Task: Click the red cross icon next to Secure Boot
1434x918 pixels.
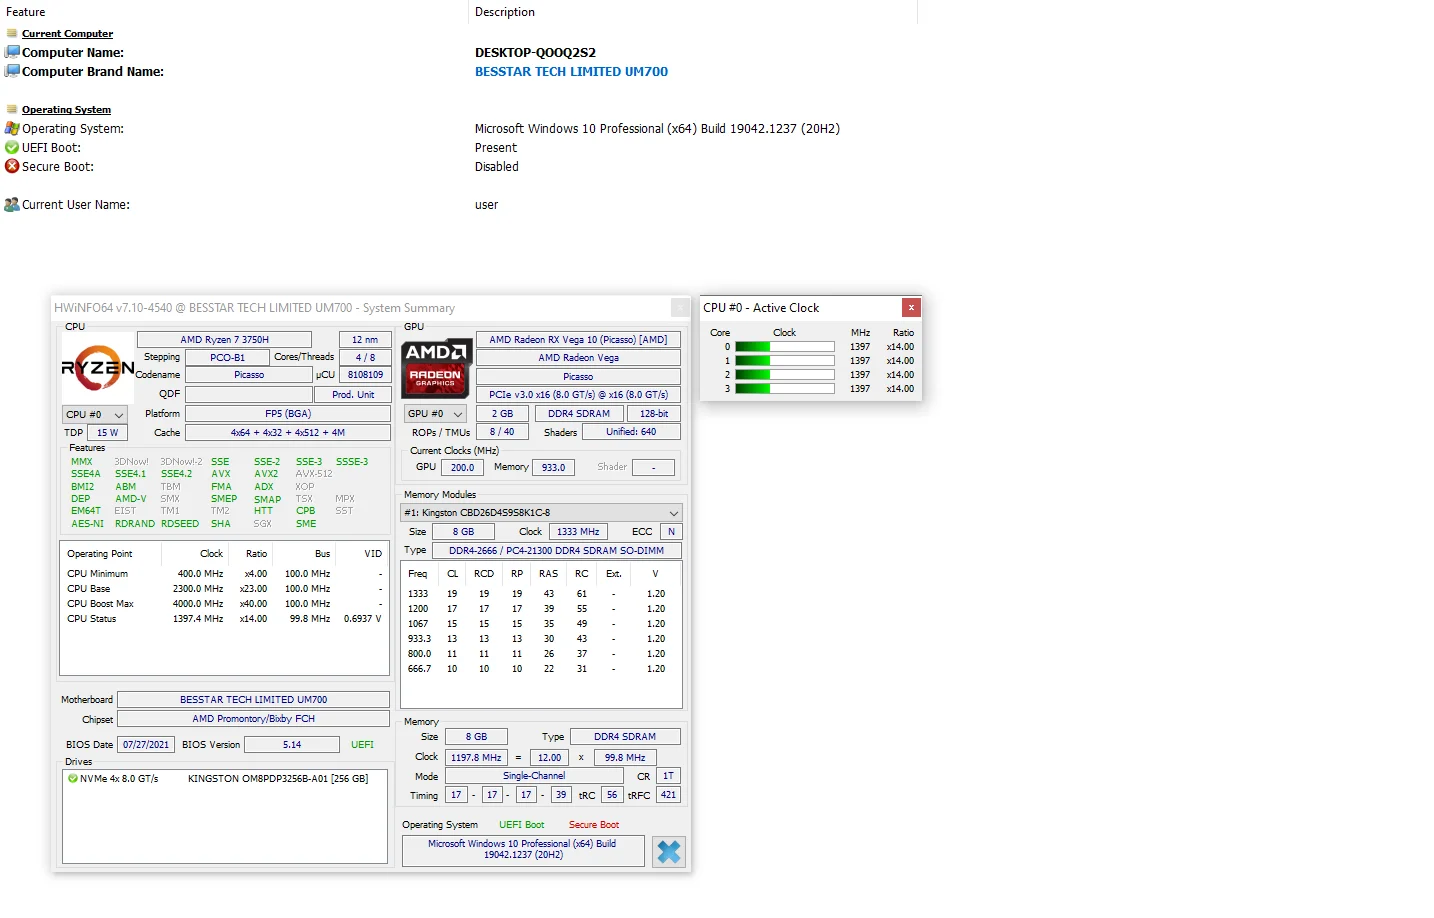Action: pyautogui.click(x=12, y=166)
